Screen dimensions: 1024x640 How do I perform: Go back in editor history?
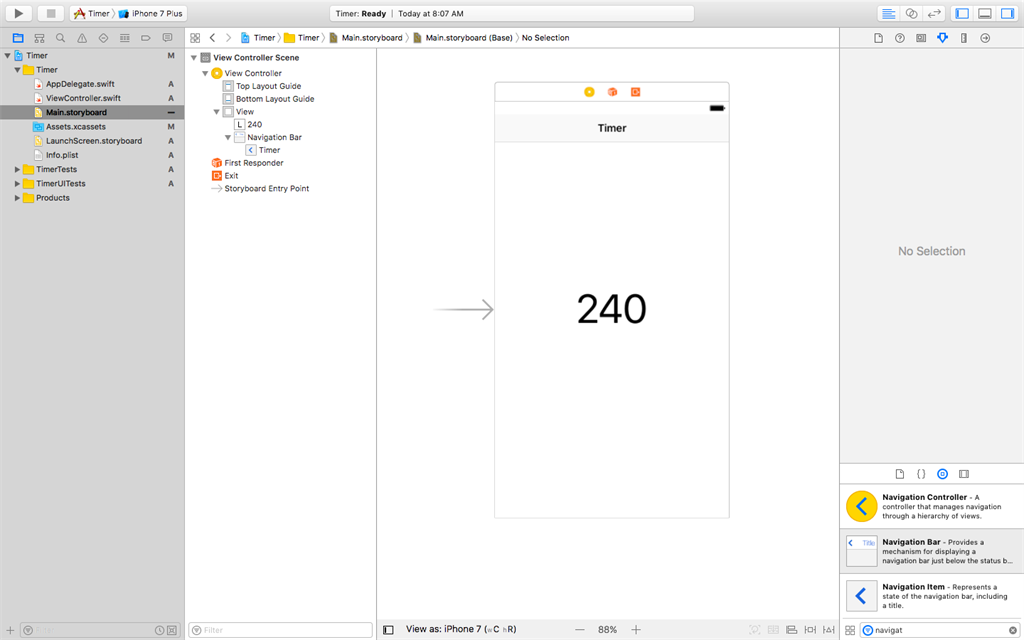tap(212, 38)
